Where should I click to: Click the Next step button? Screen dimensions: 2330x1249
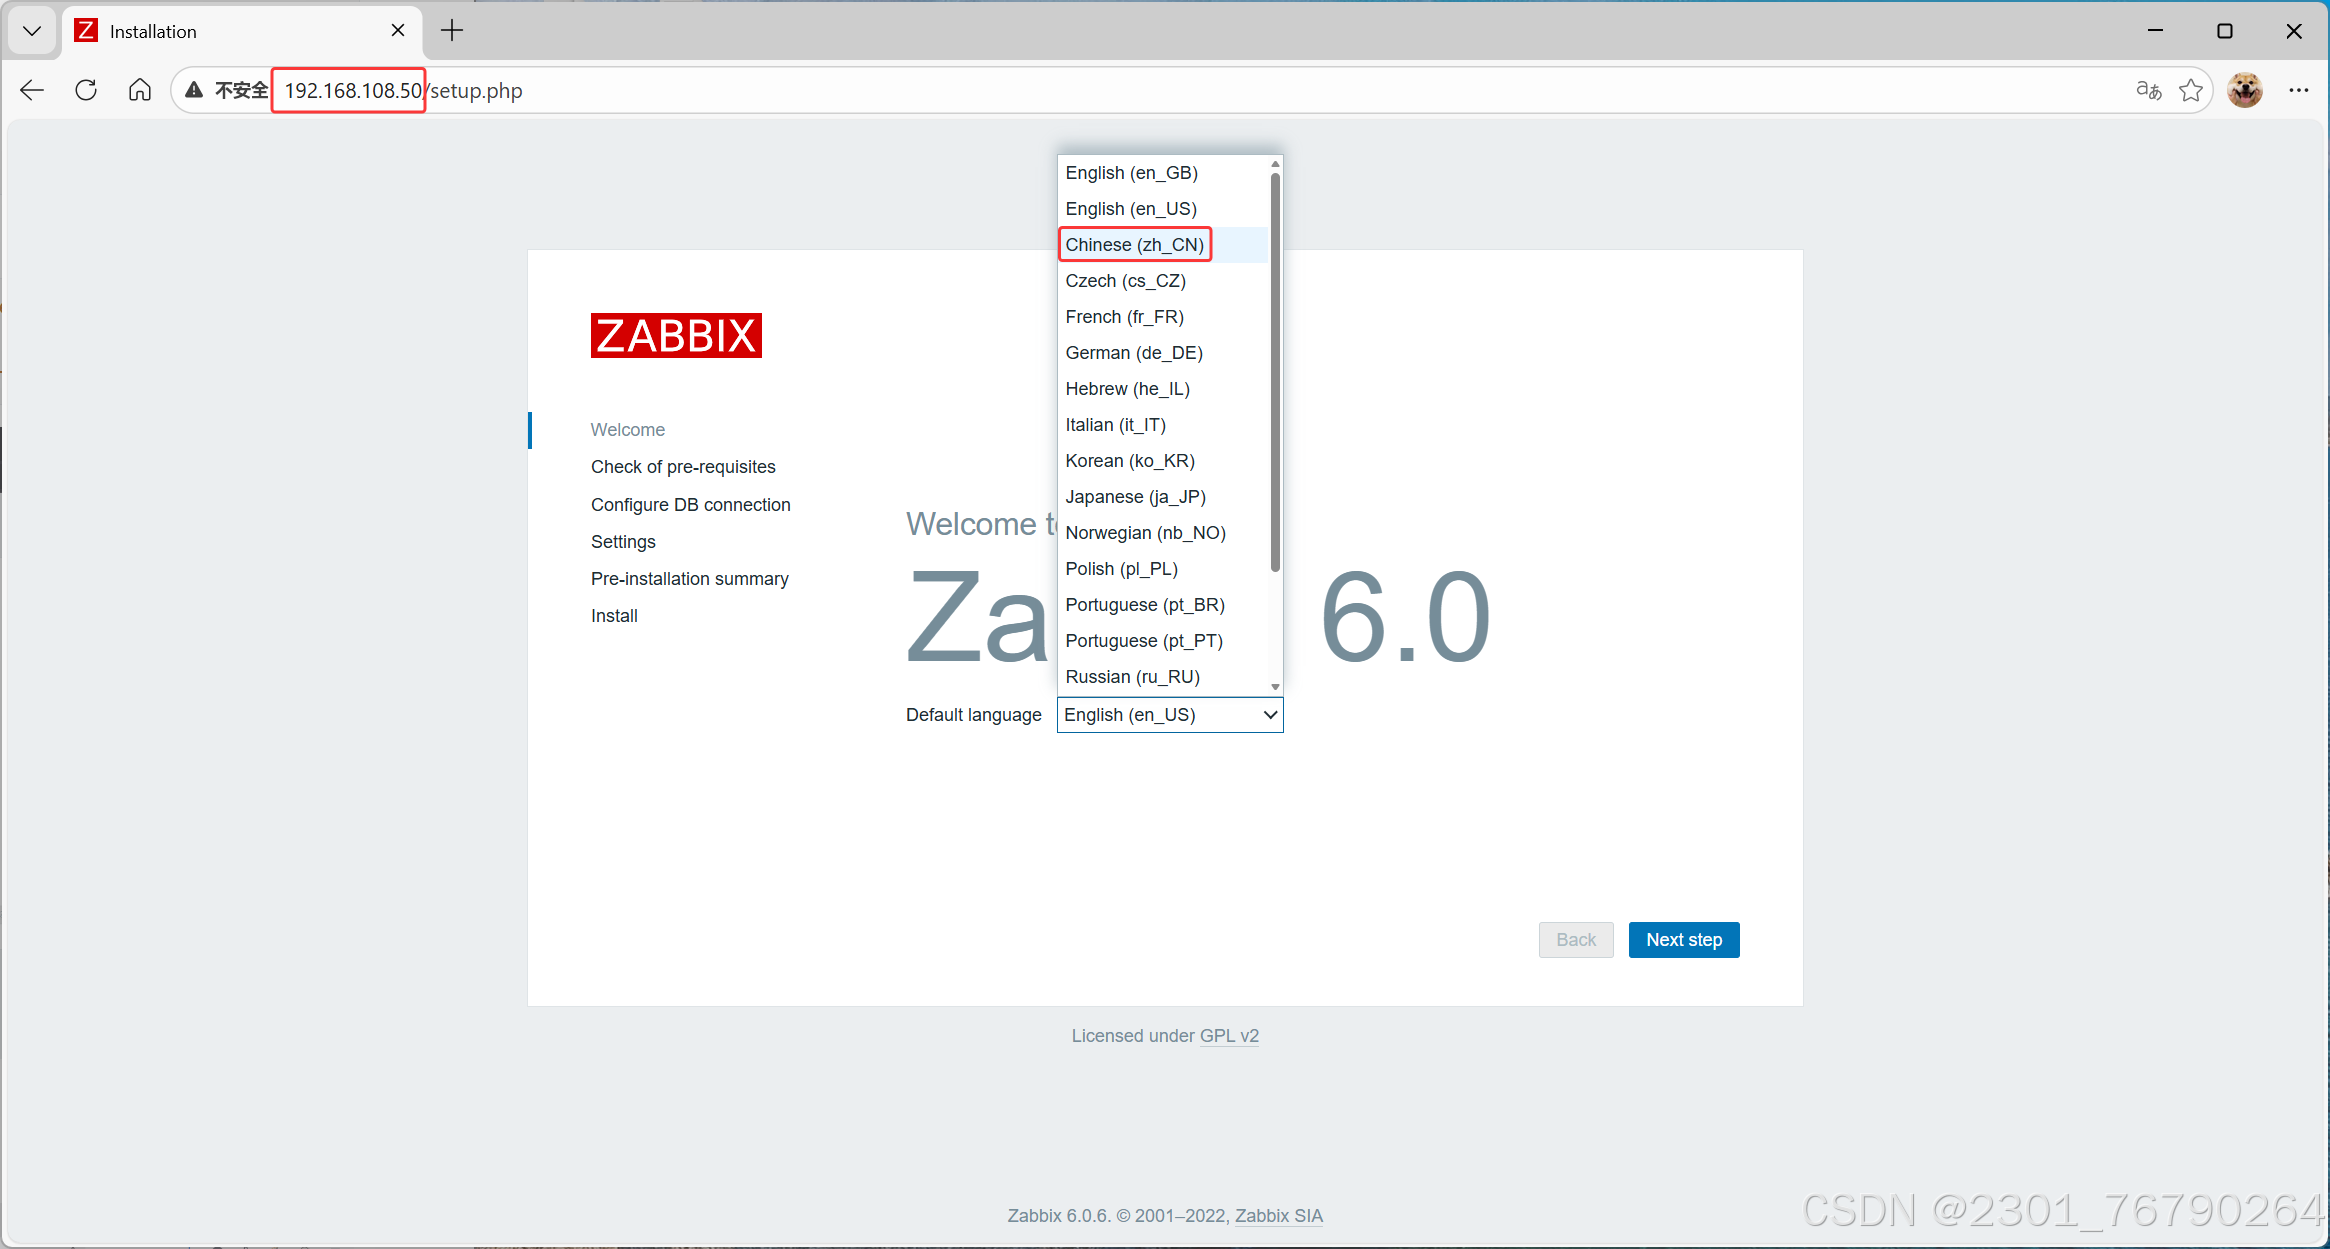coord(1684,940)
